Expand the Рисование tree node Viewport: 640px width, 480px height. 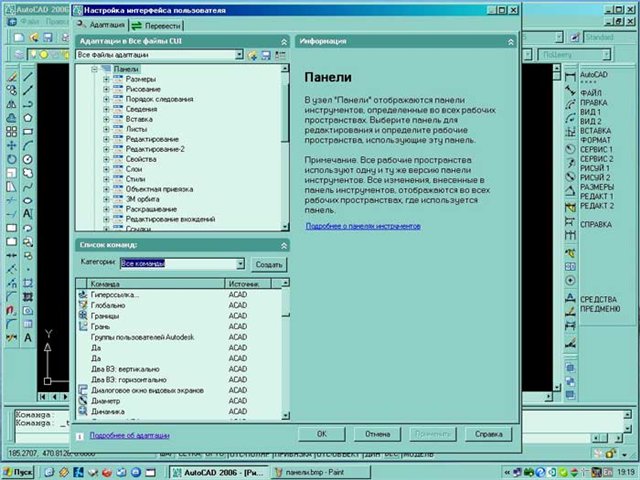(x=106, y=89)
